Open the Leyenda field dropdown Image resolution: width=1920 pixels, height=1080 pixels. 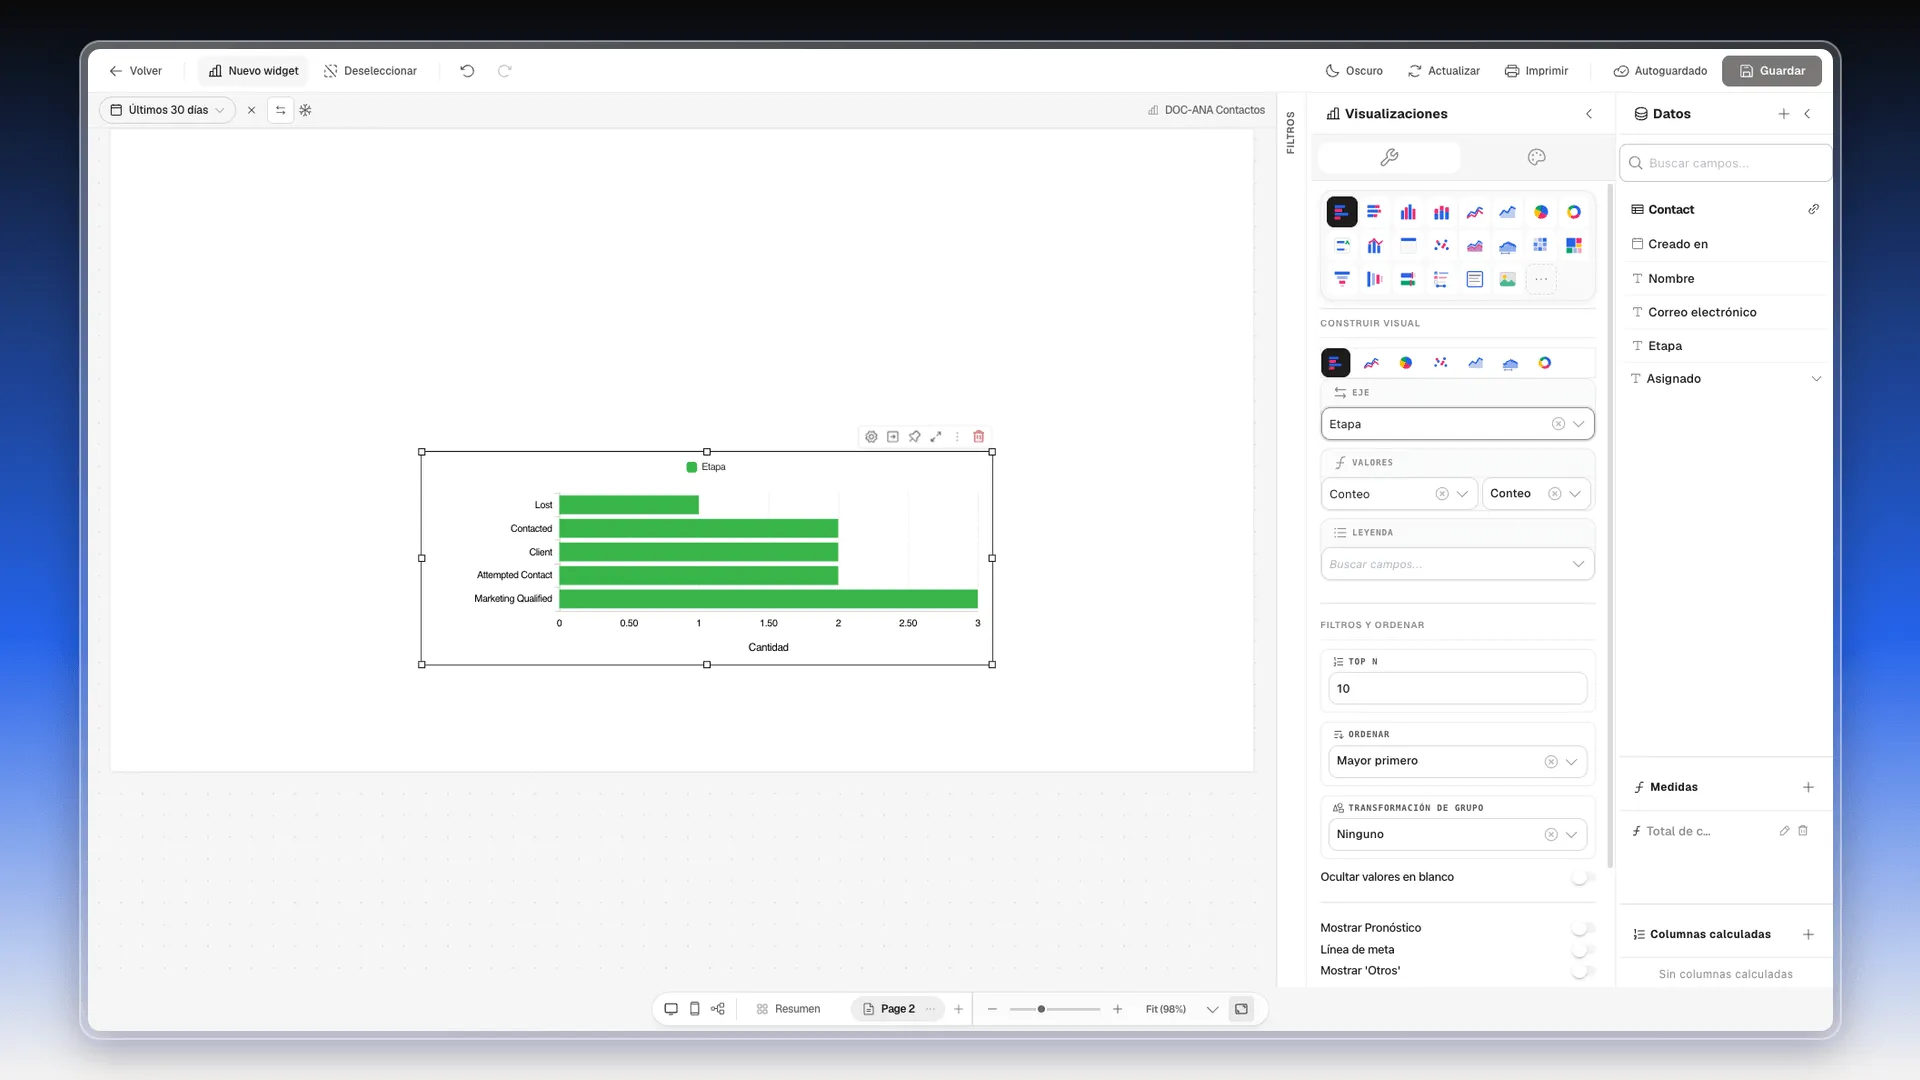[1457, 564]
